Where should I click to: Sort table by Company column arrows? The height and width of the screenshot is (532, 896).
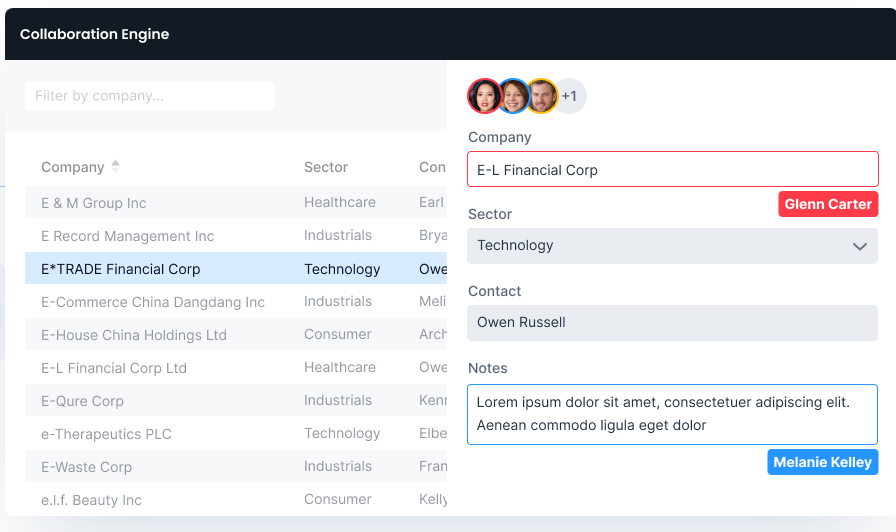115,167
